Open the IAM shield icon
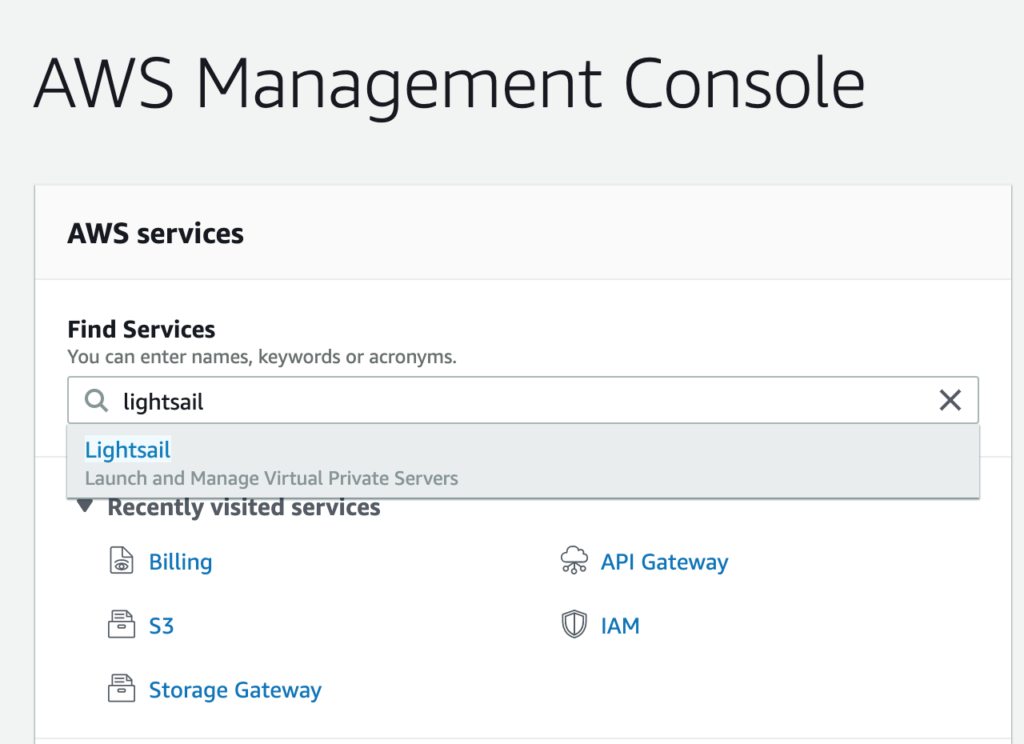The image size is (1024, 744). pos(574,624)
